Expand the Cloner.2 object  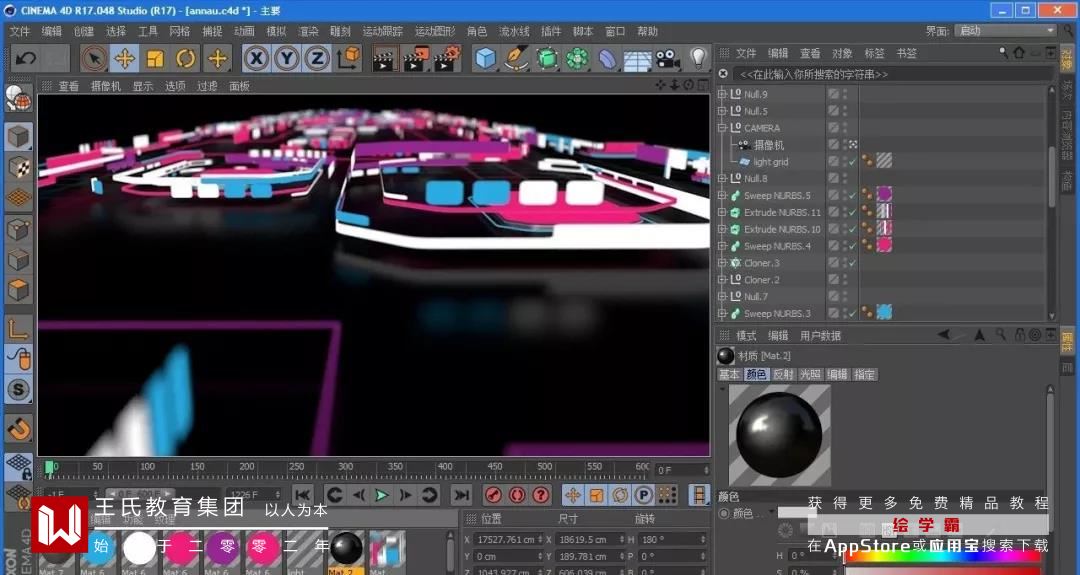tap(722, 280)
